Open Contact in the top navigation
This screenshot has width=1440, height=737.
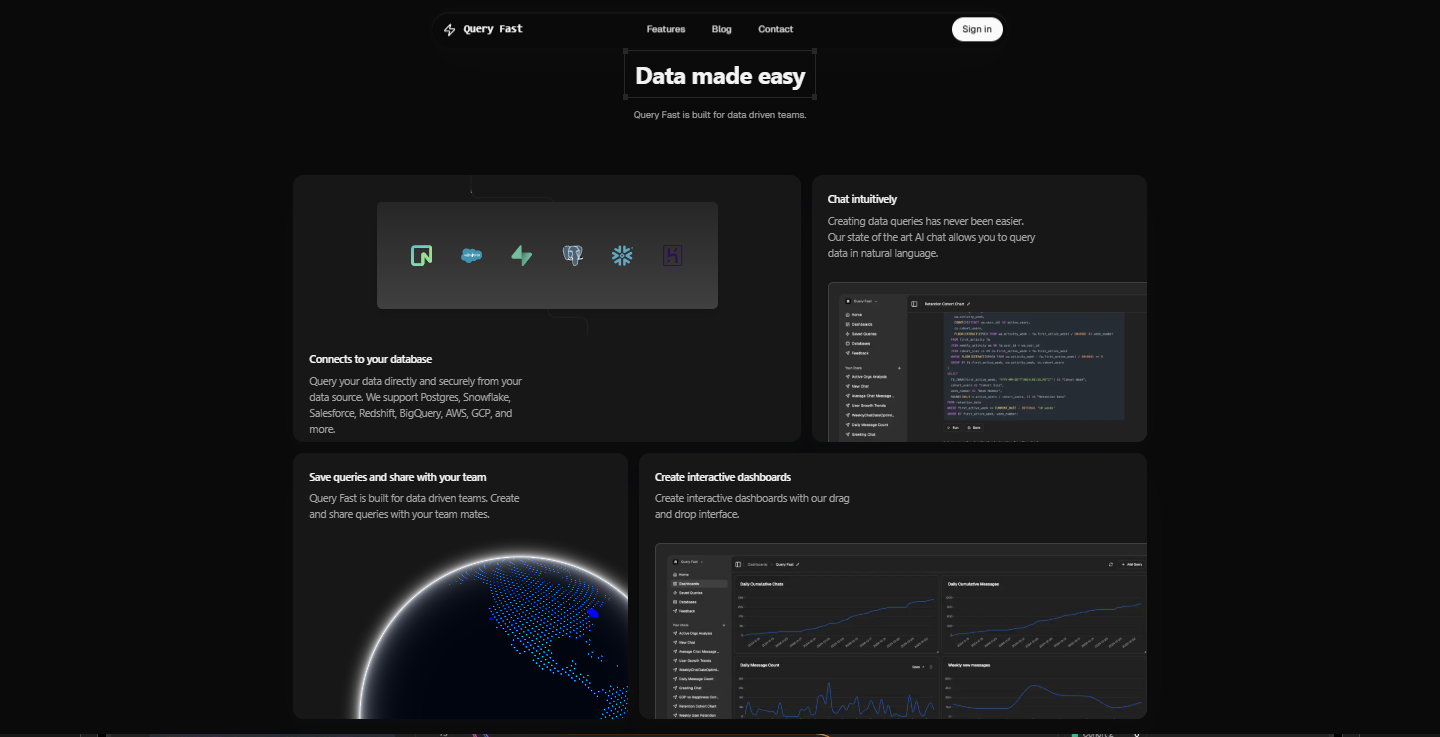pos(776,29)
